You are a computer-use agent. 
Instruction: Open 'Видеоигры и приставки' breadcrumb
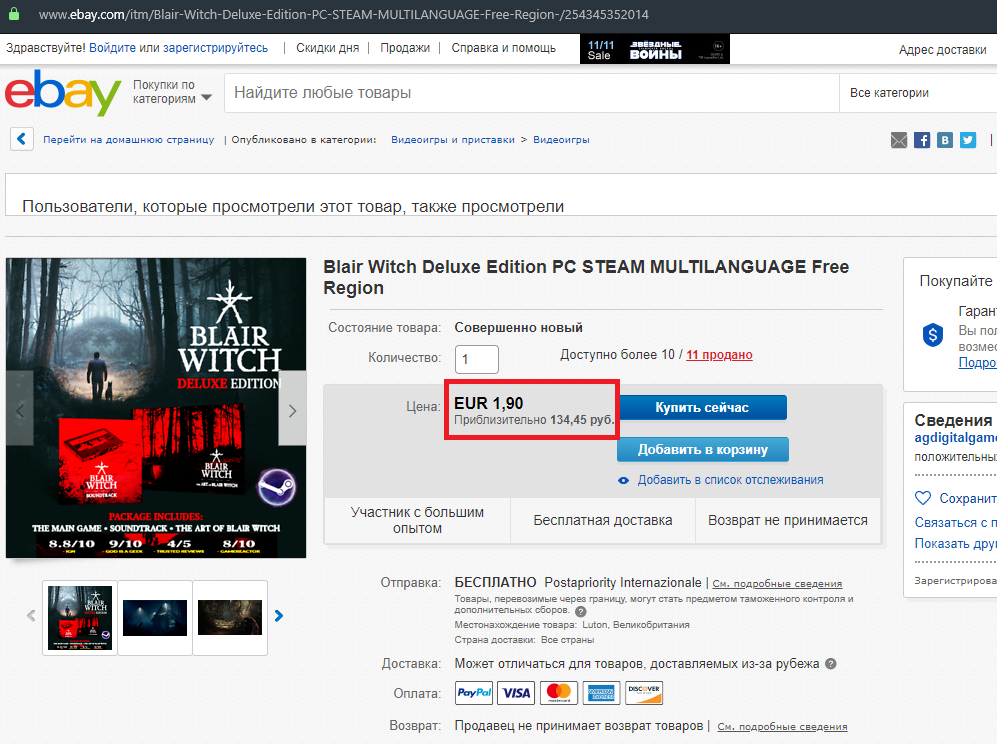(453, 140)
